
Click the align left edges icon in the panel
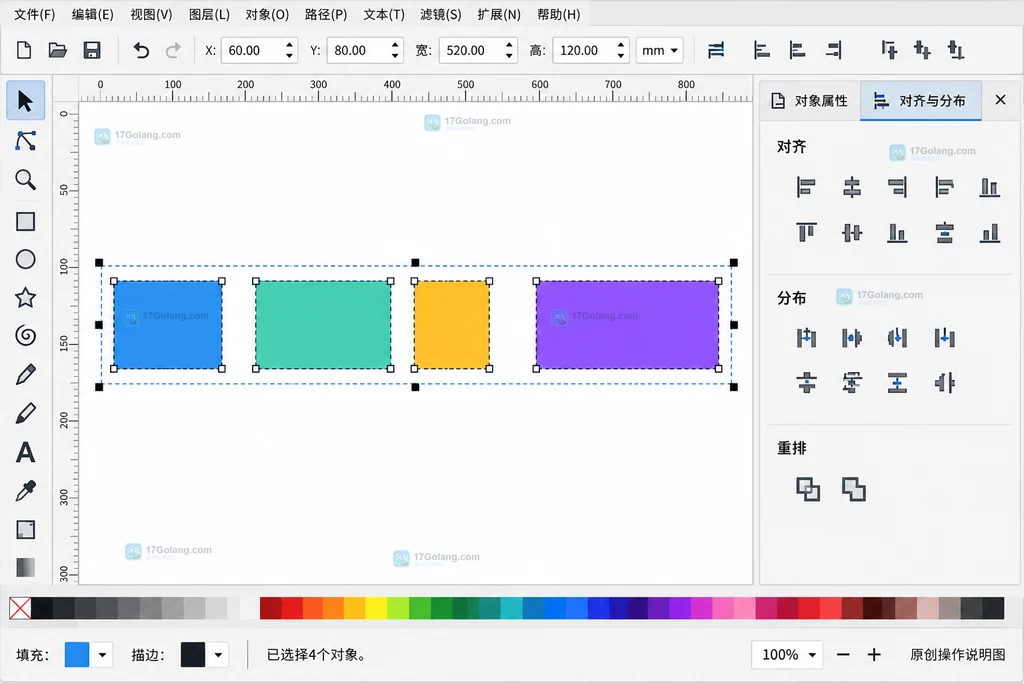(806, 187)
